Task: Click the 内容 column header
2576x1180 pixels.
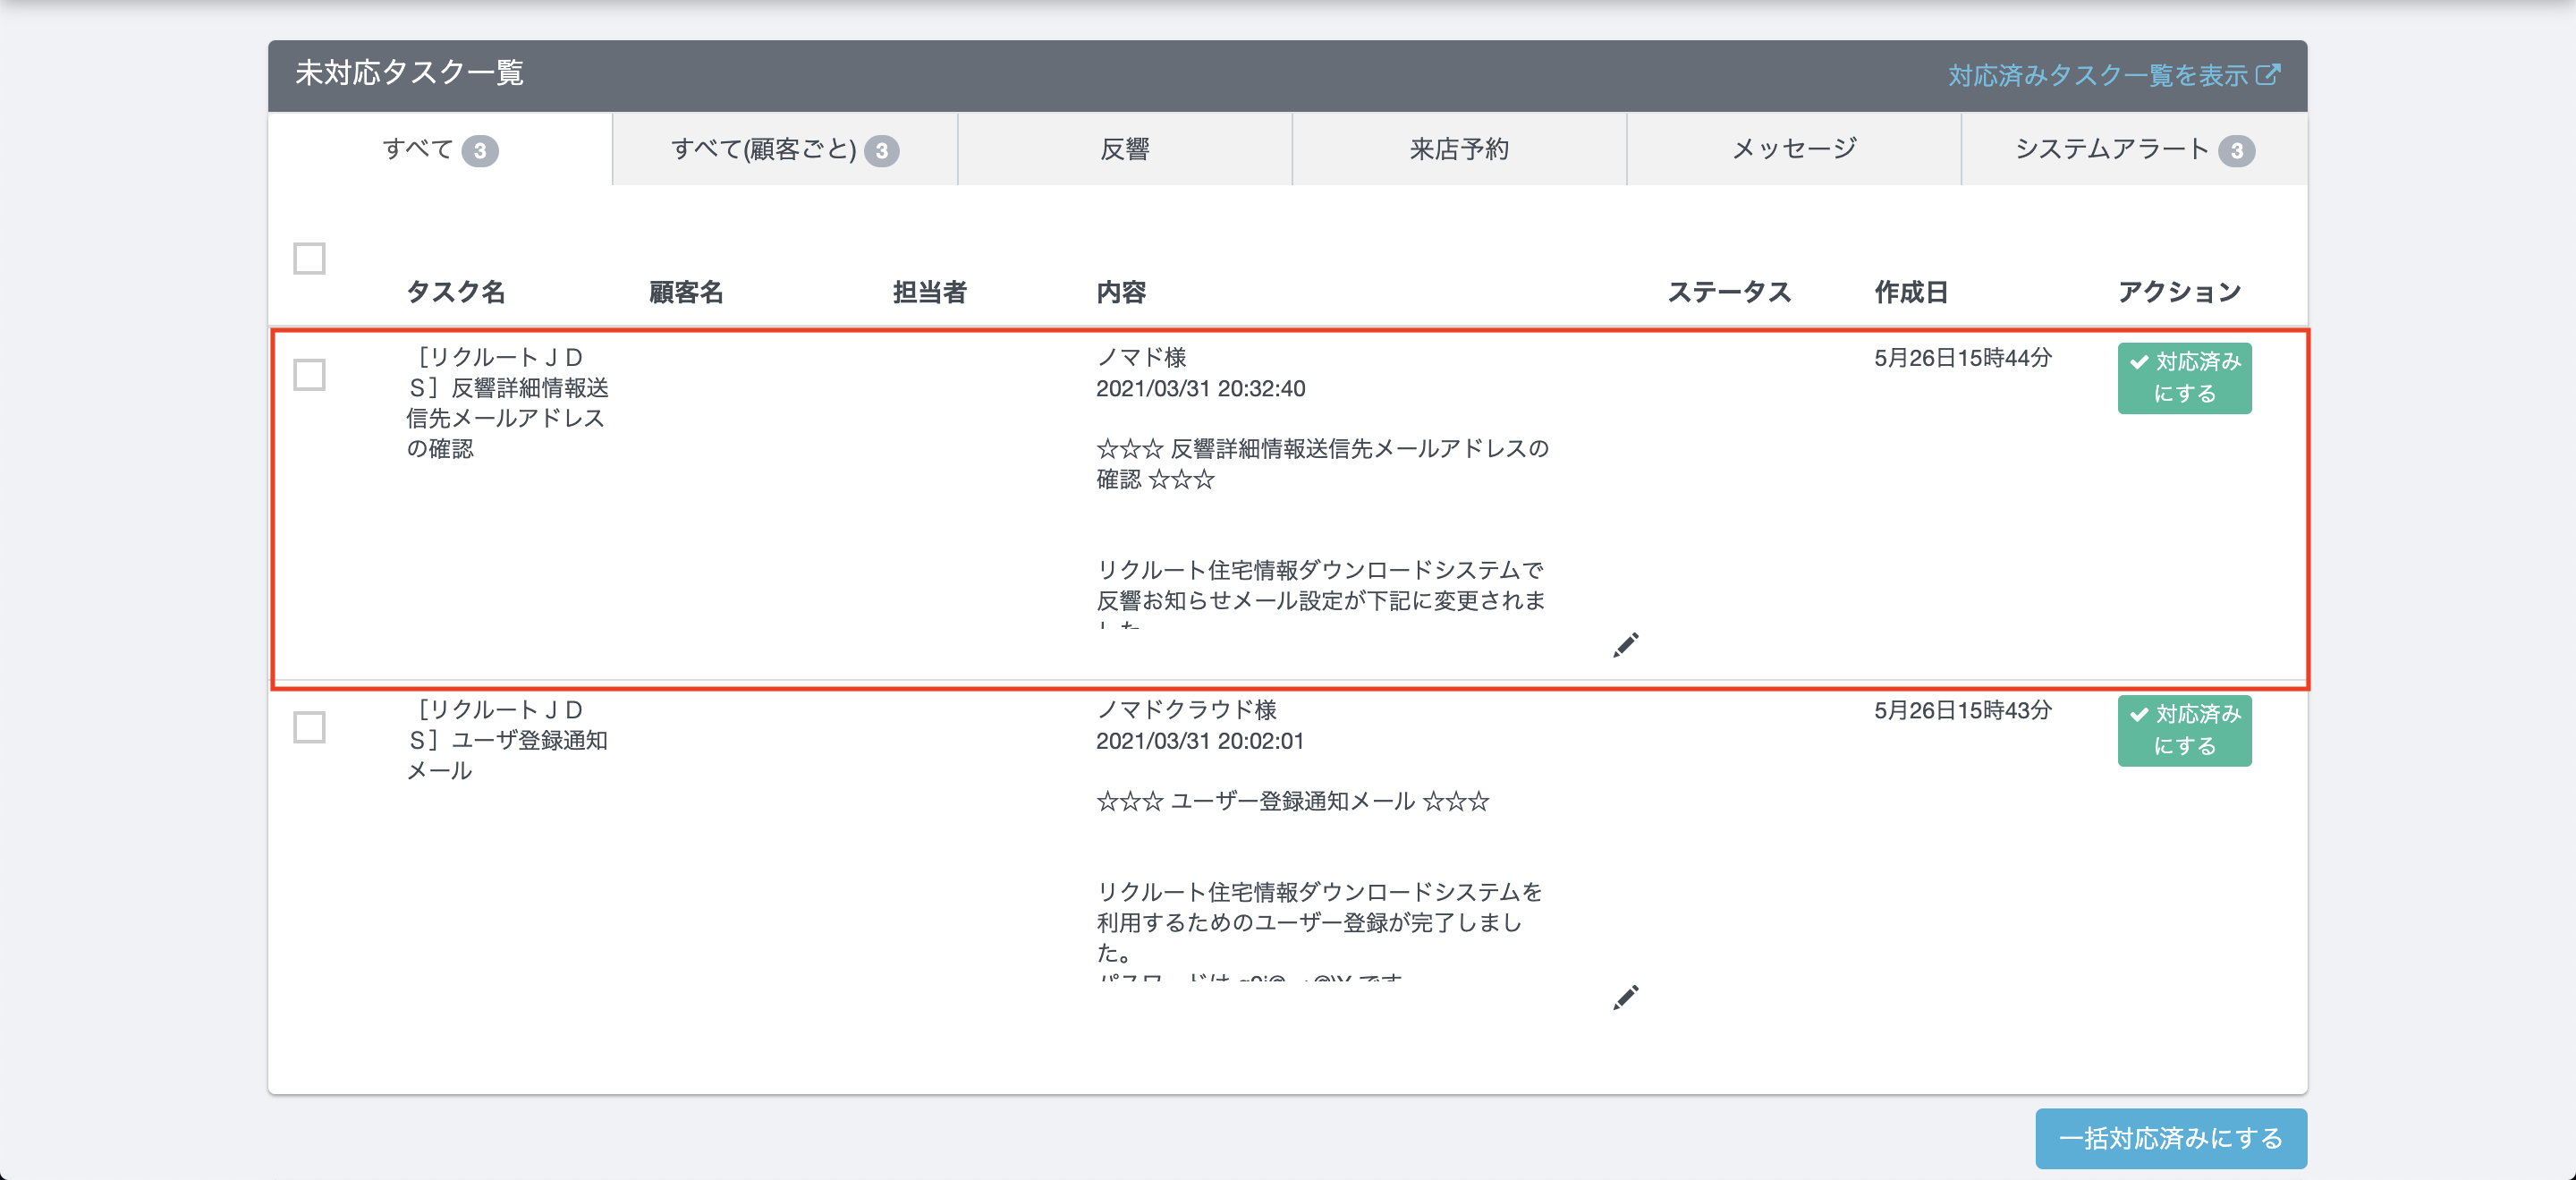Action: coord(1121,292)
